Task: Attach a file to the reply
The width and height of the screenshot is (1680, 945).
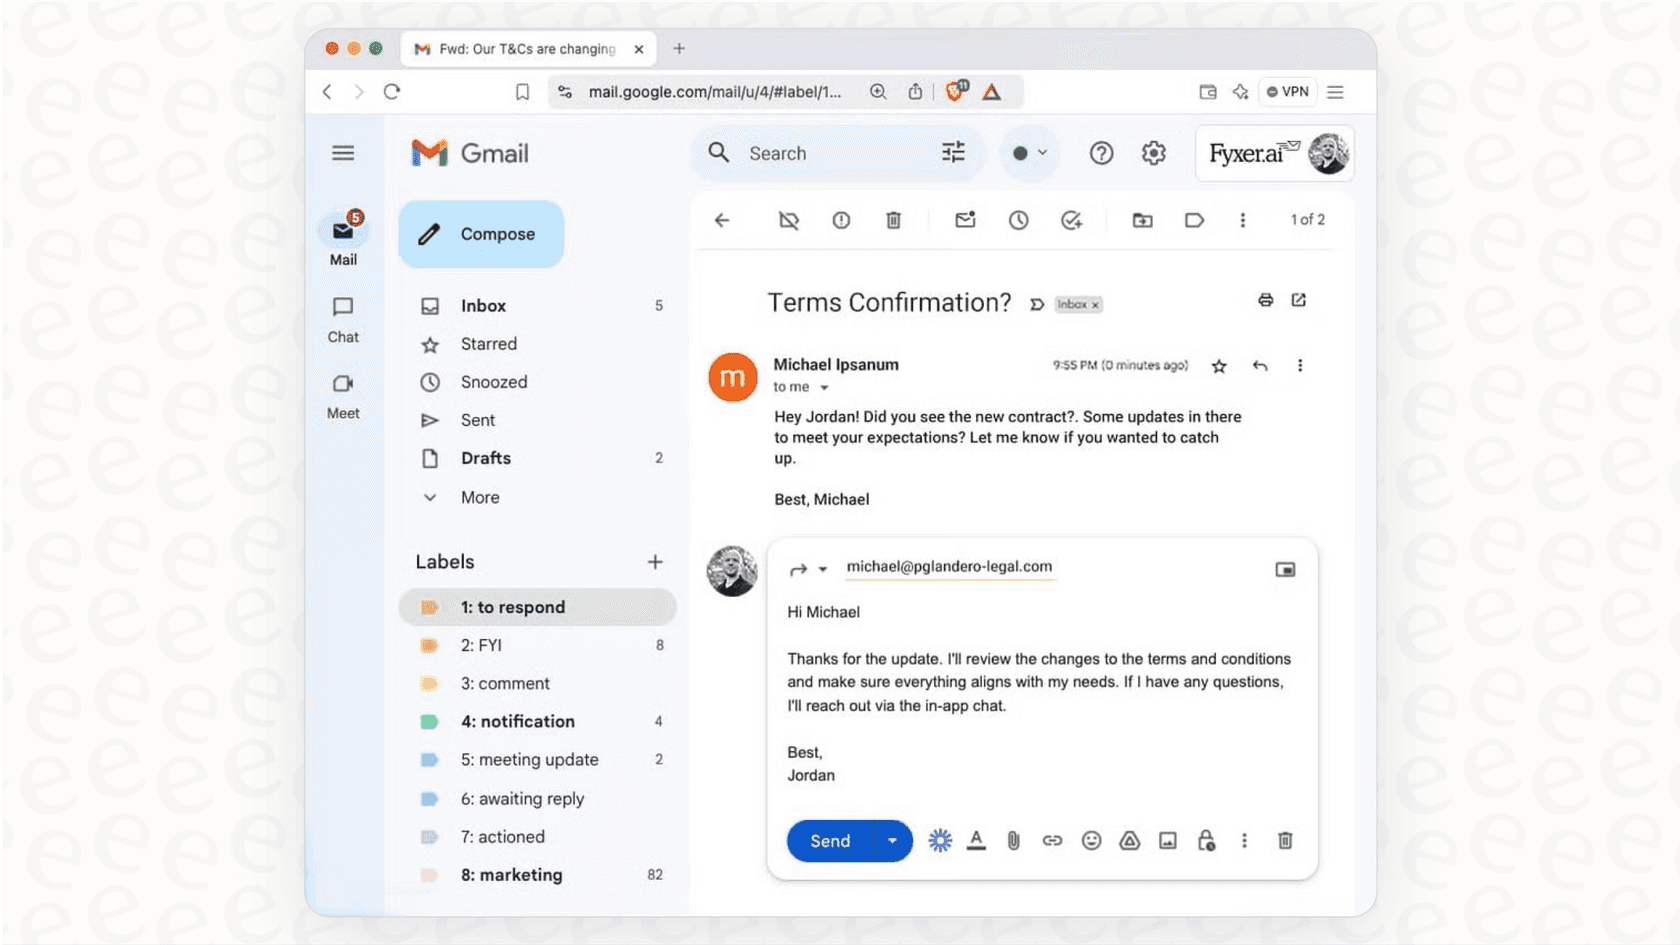Action: [x=1015, y=841]
